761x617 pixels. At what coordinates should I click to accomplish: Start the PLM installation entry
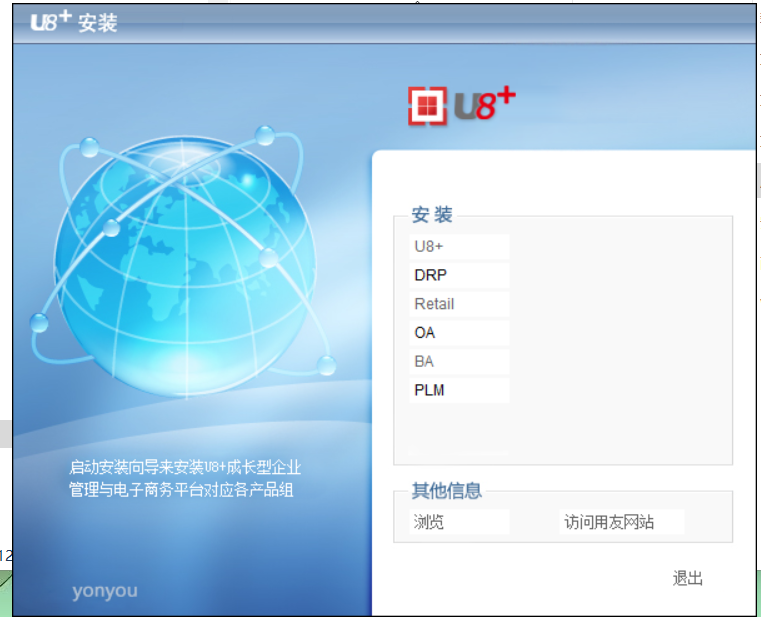pyautogui.click(x=459, y=390)
